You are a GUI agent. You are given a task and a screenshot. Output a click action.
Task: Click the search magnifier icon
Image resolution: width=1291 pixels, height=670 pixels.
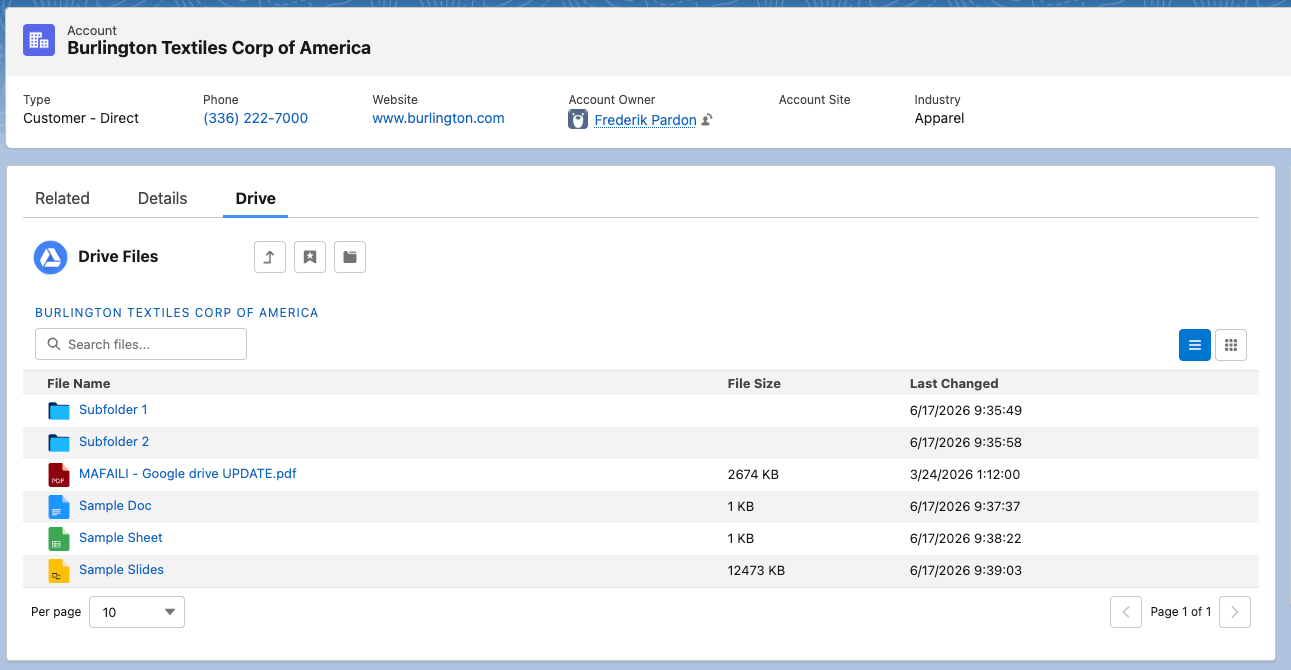pos(54,344)
